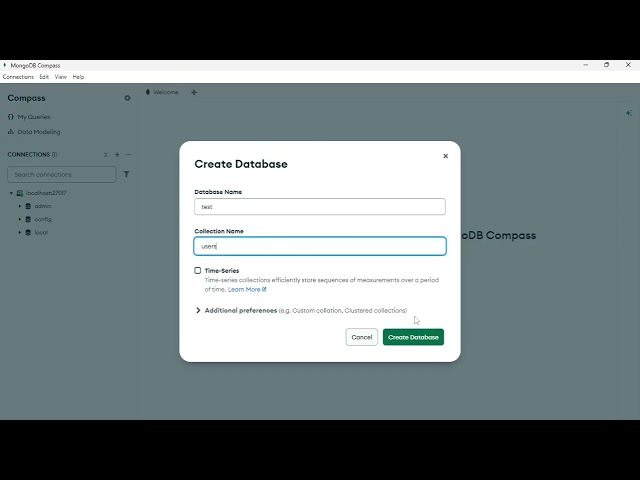
Task: Open Compass settings gear icon
Action: tap(127, 98)
